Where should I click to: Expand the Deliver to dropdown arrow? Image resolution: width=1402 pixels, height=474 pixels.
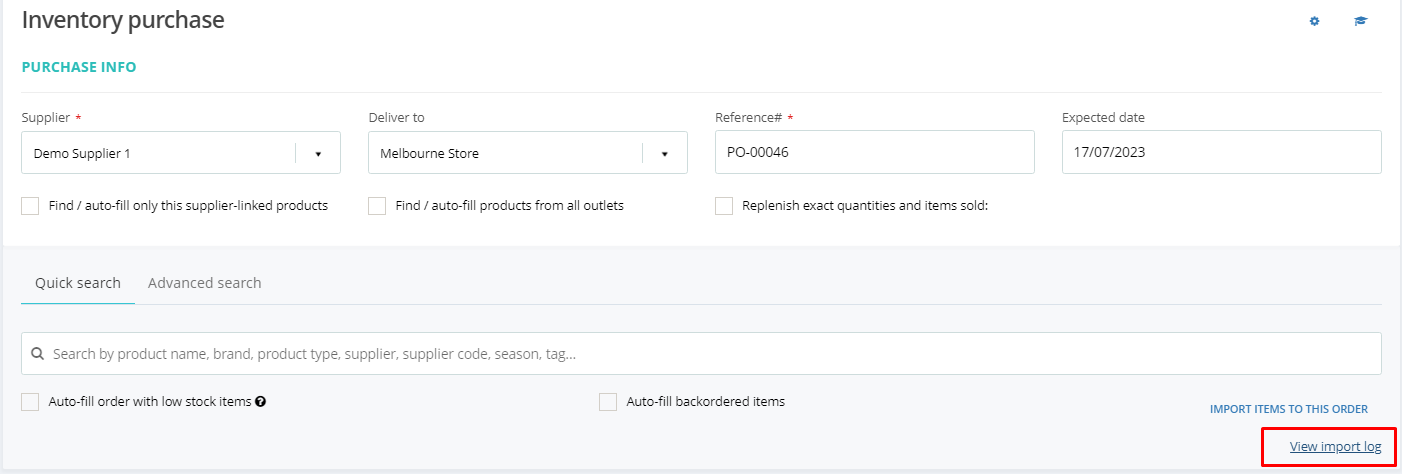(x=665, y=154)
